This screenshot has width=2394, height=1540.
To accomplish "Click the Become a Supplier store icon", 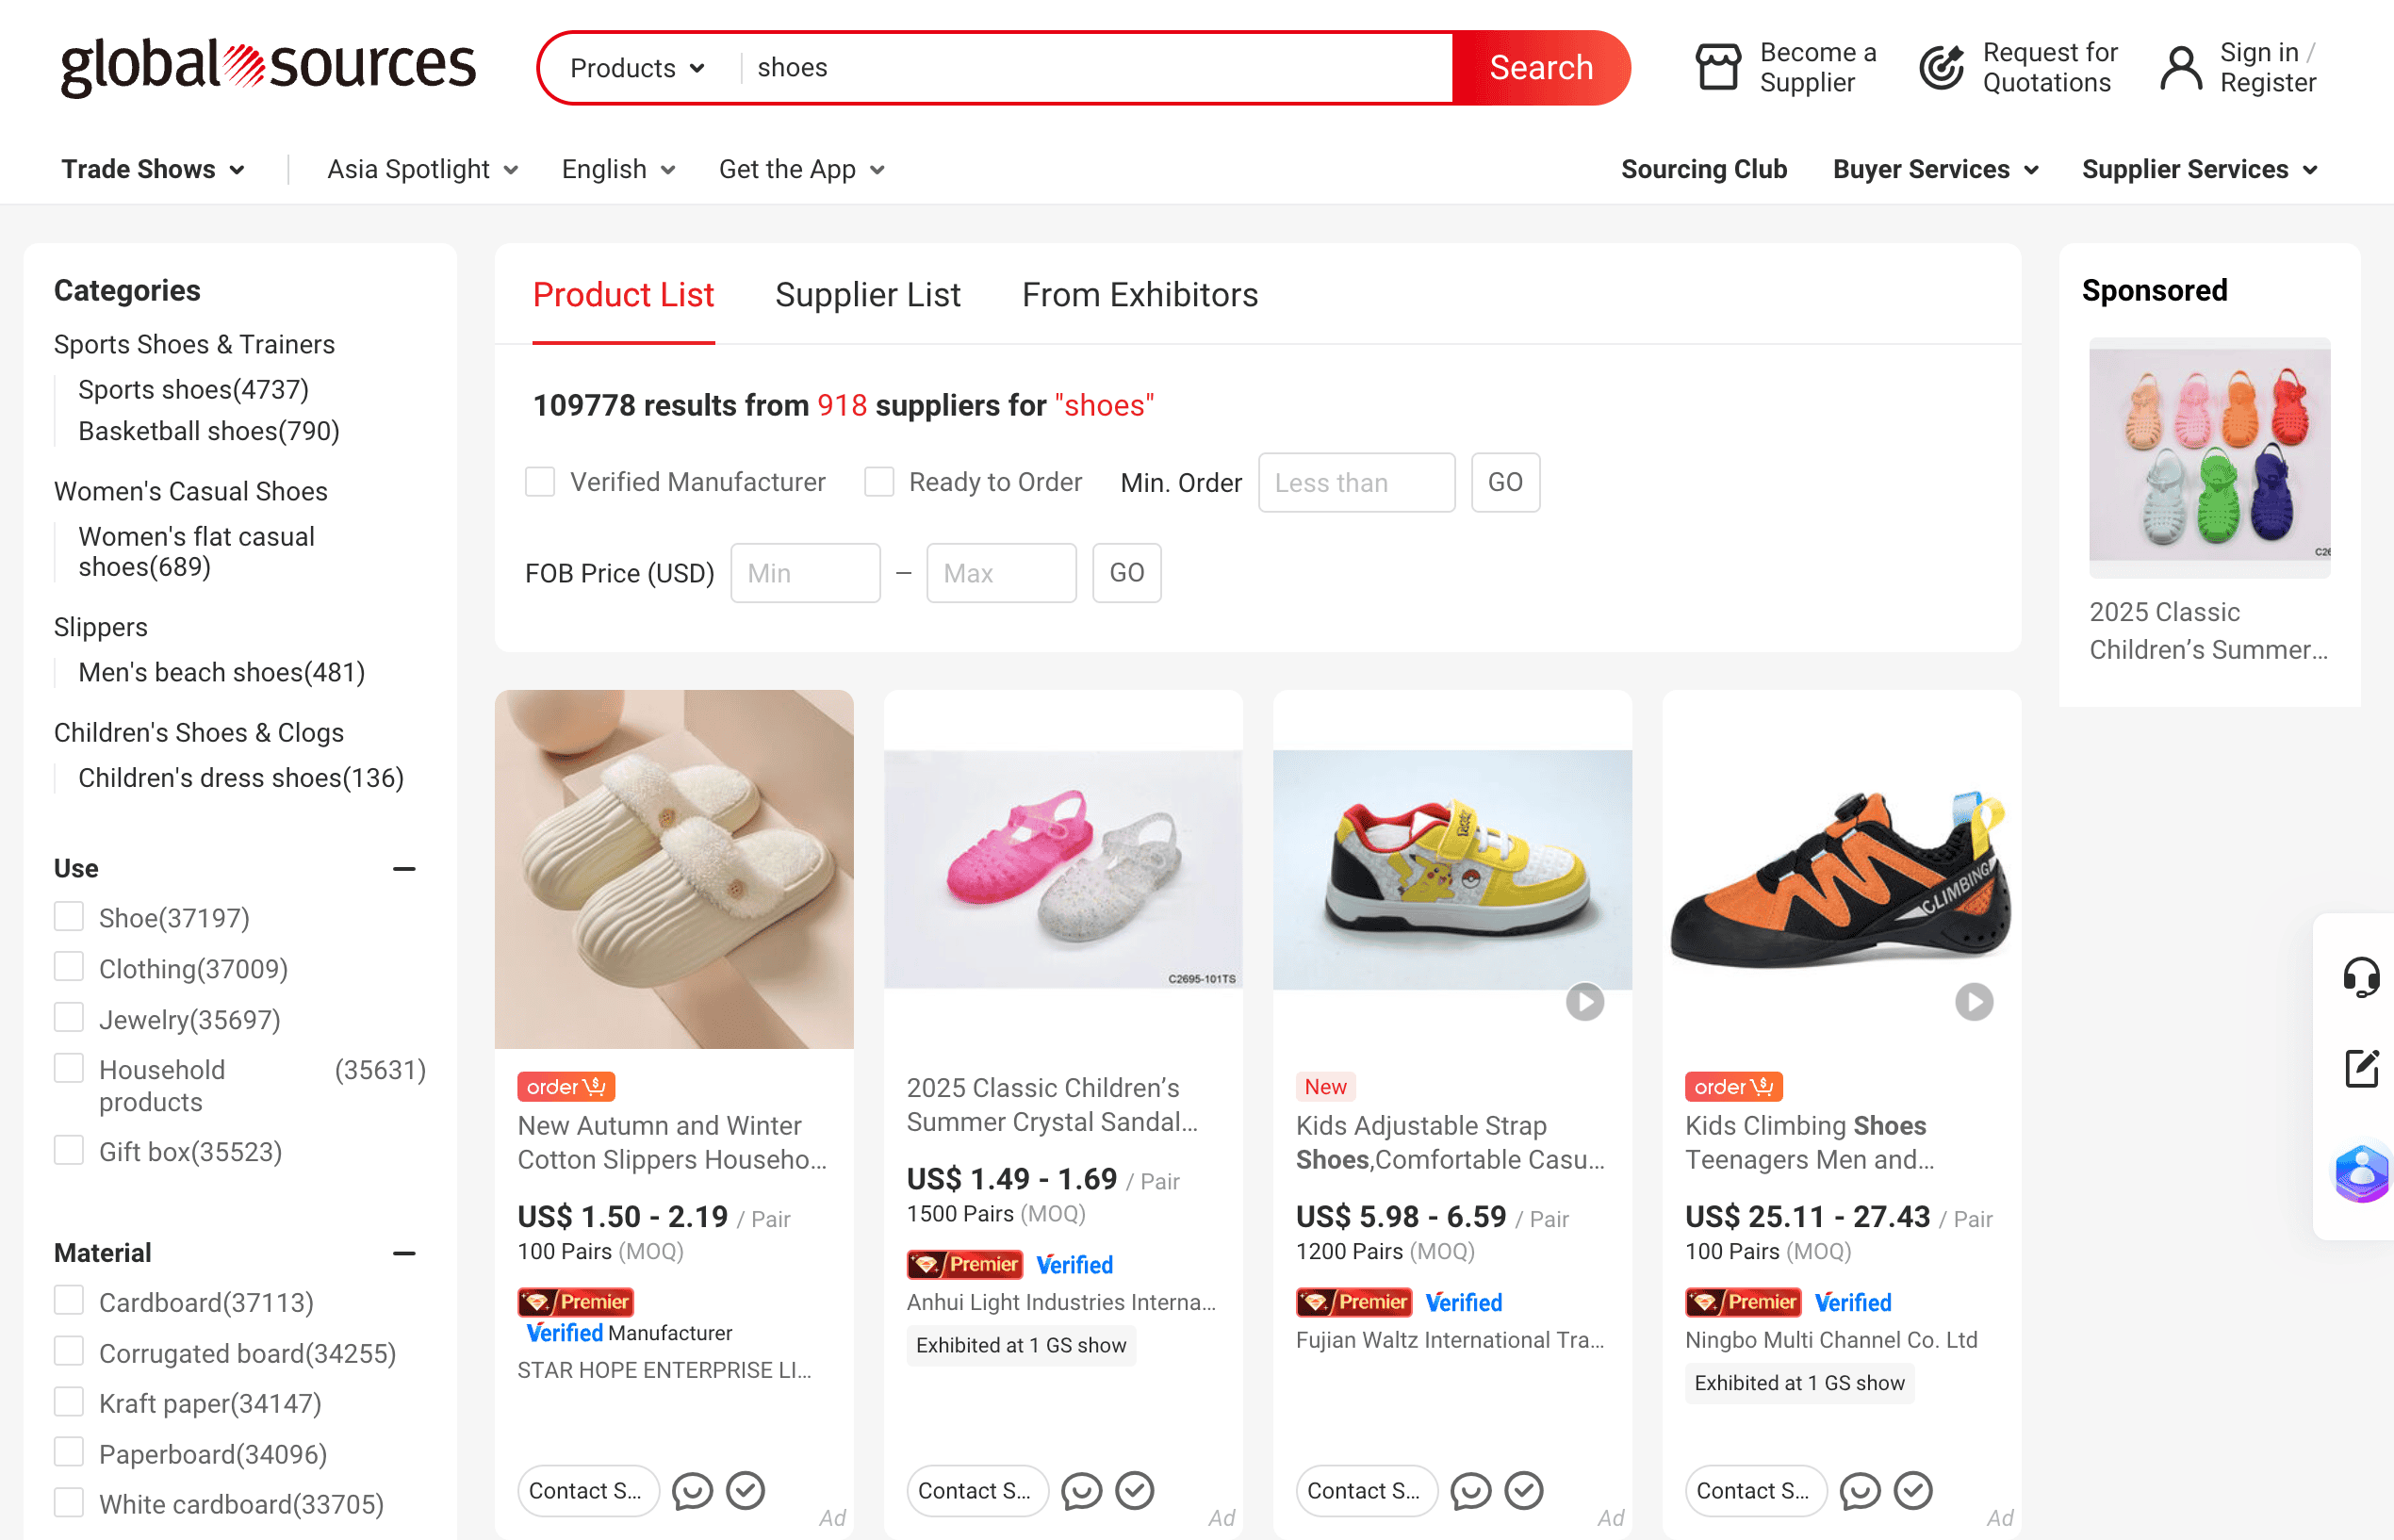I will [x=1717, y=68].
